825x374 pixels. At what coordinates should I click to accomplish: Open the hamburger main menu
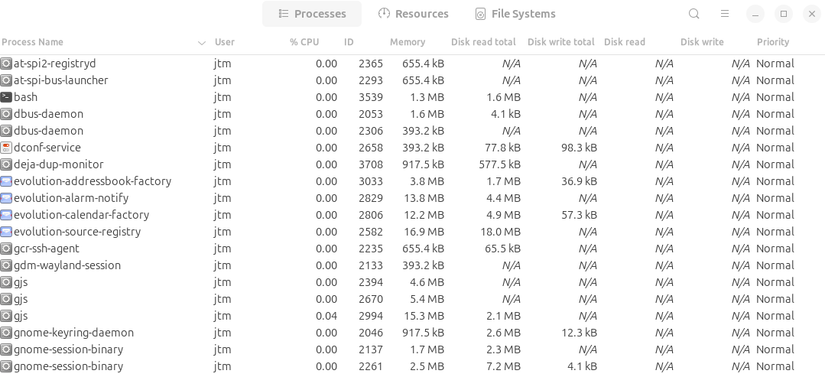pos(725,14)
